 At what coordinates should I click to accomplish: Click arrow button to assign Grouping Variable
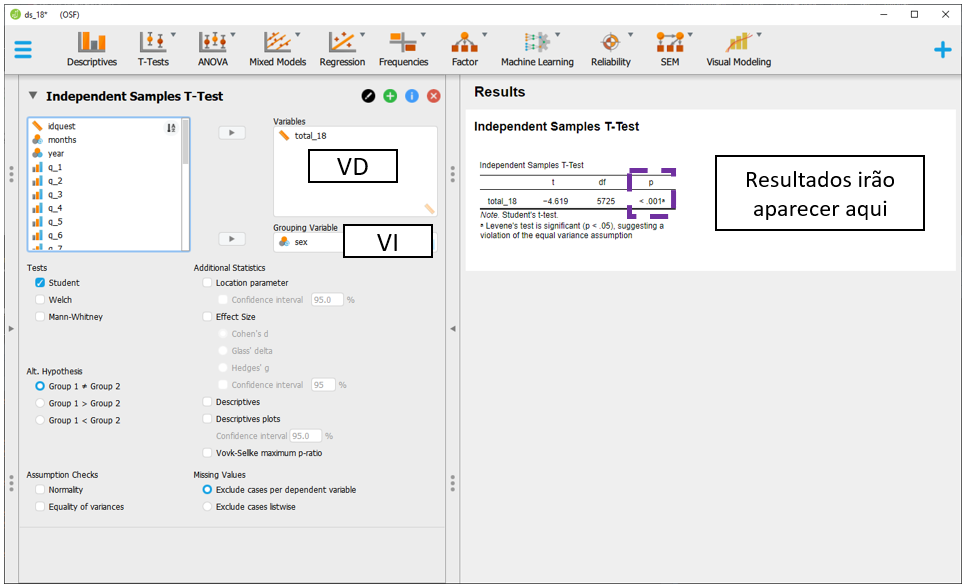(231, 239)
